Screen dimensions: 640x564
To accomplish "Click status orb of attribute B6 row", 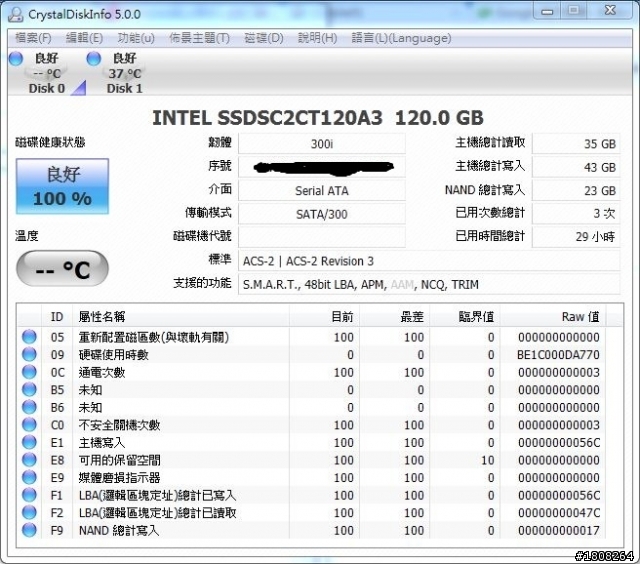I will [x=29, y=407].
